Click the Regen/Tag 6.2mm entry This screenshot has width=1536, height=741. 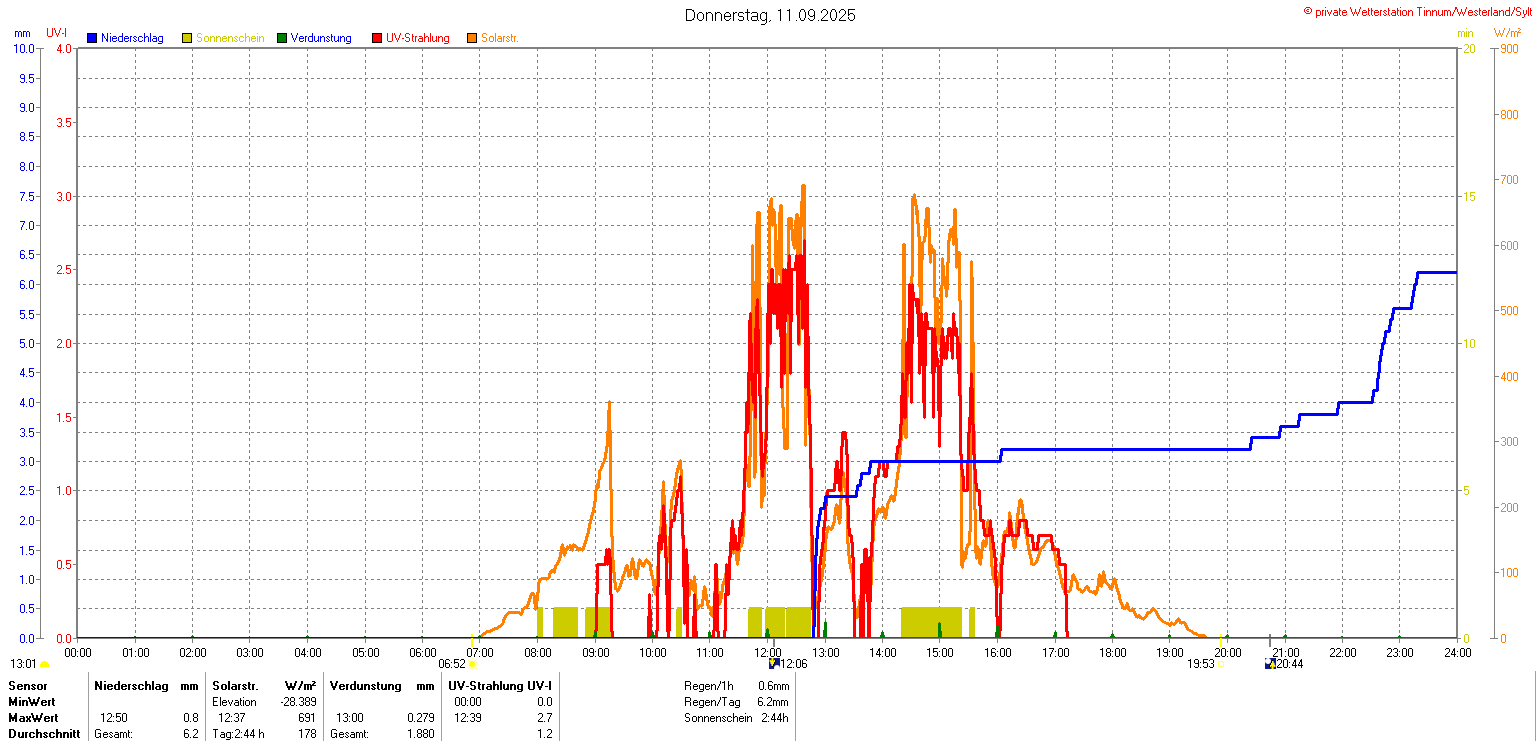pyautogui.click(x=736, y=702)
